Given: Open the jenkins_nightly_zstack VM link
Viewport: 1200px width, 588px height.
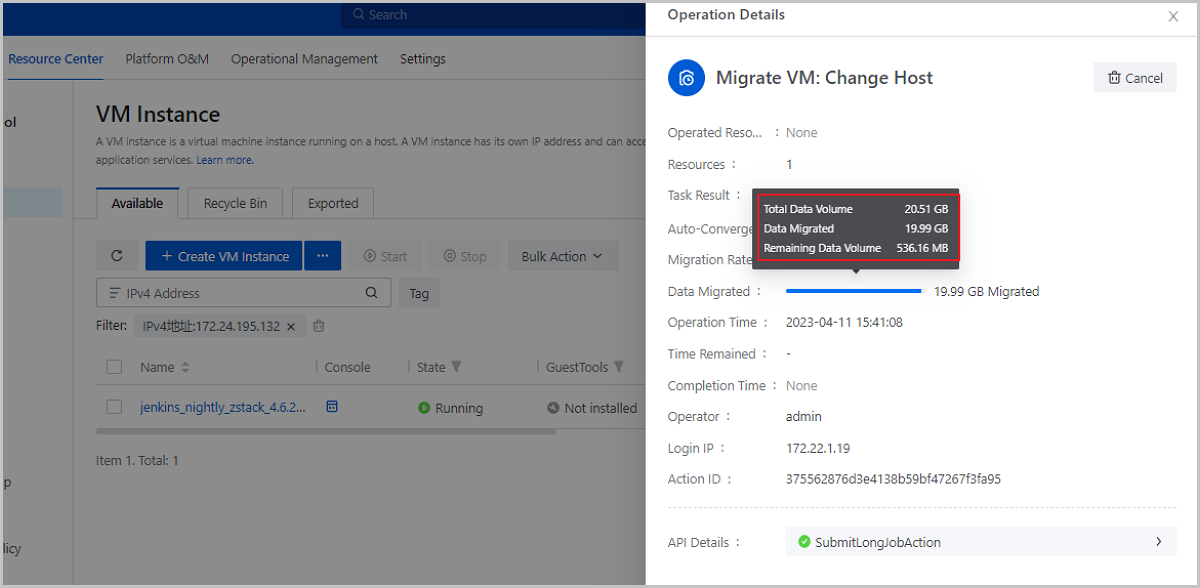Looking at the screenshot, I should coord(223,408).
